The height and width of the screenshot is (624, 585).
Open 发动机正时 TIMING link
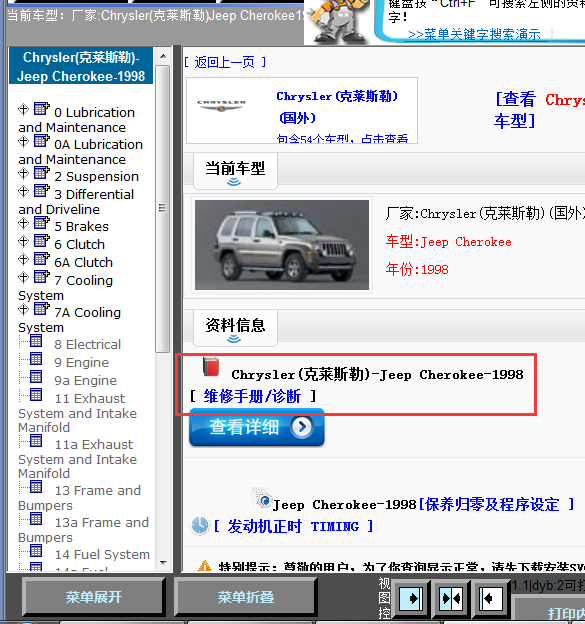(293, 526)
